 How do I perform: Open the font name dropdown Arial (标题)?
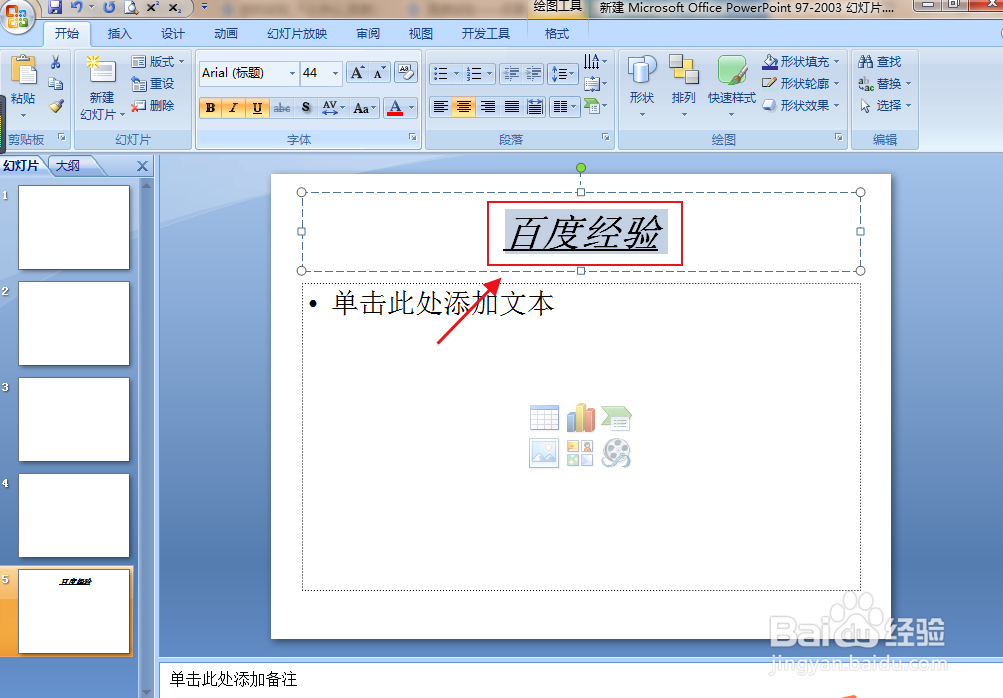[x=292, y=74]
